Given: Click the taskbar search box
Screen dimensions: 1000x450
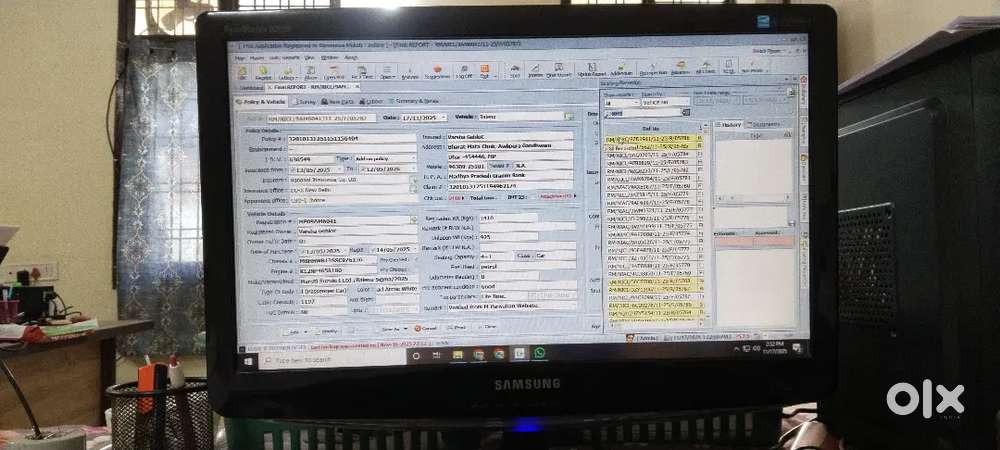Looking at the screenshot, I should tap(332, 359).
